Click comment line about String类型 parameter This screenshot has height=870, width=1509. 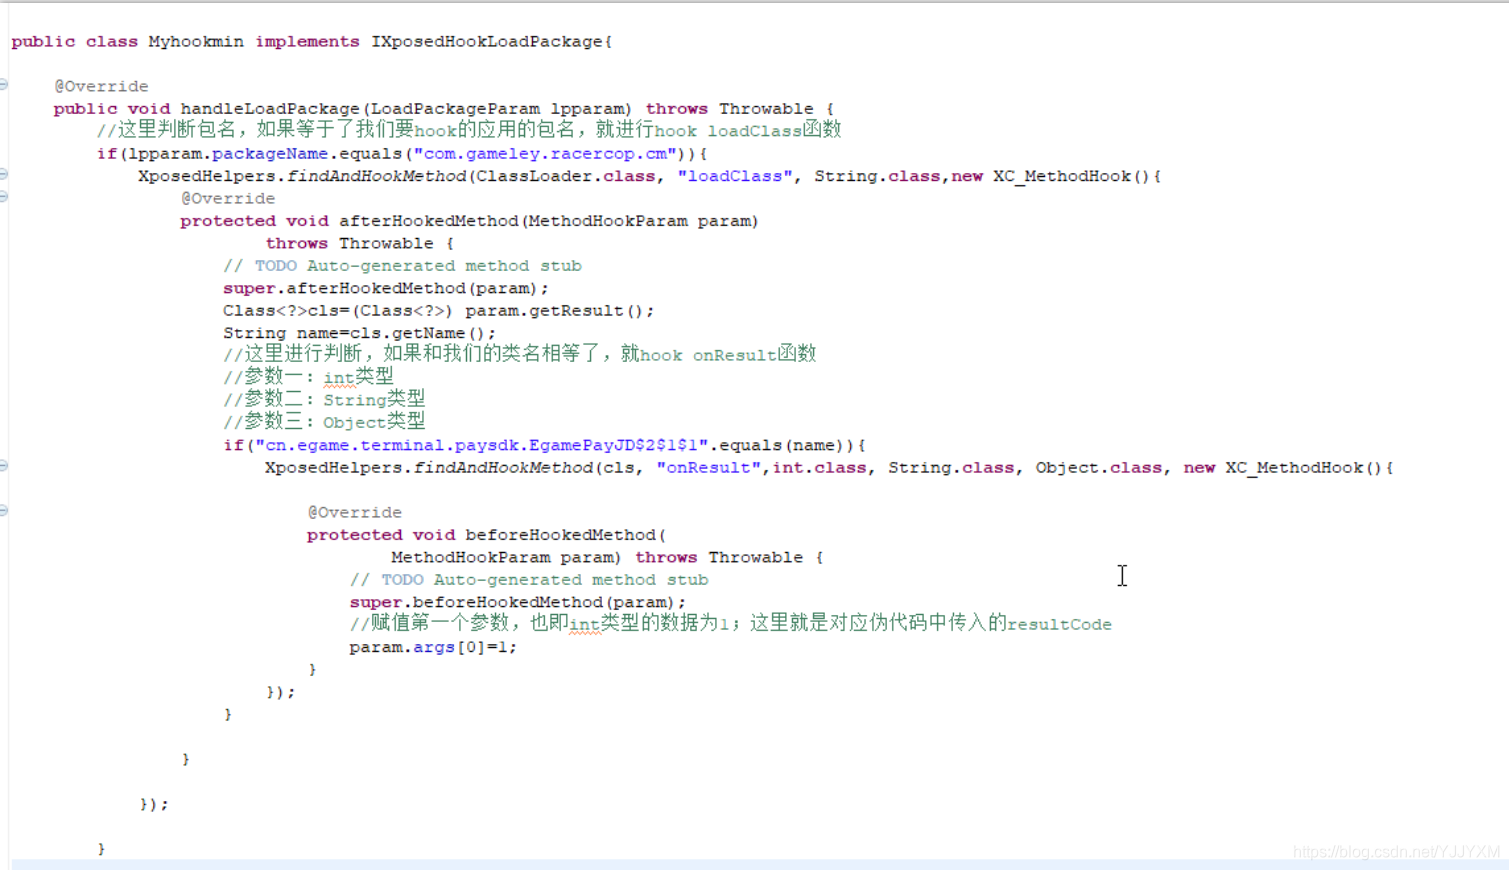(324, 400)
